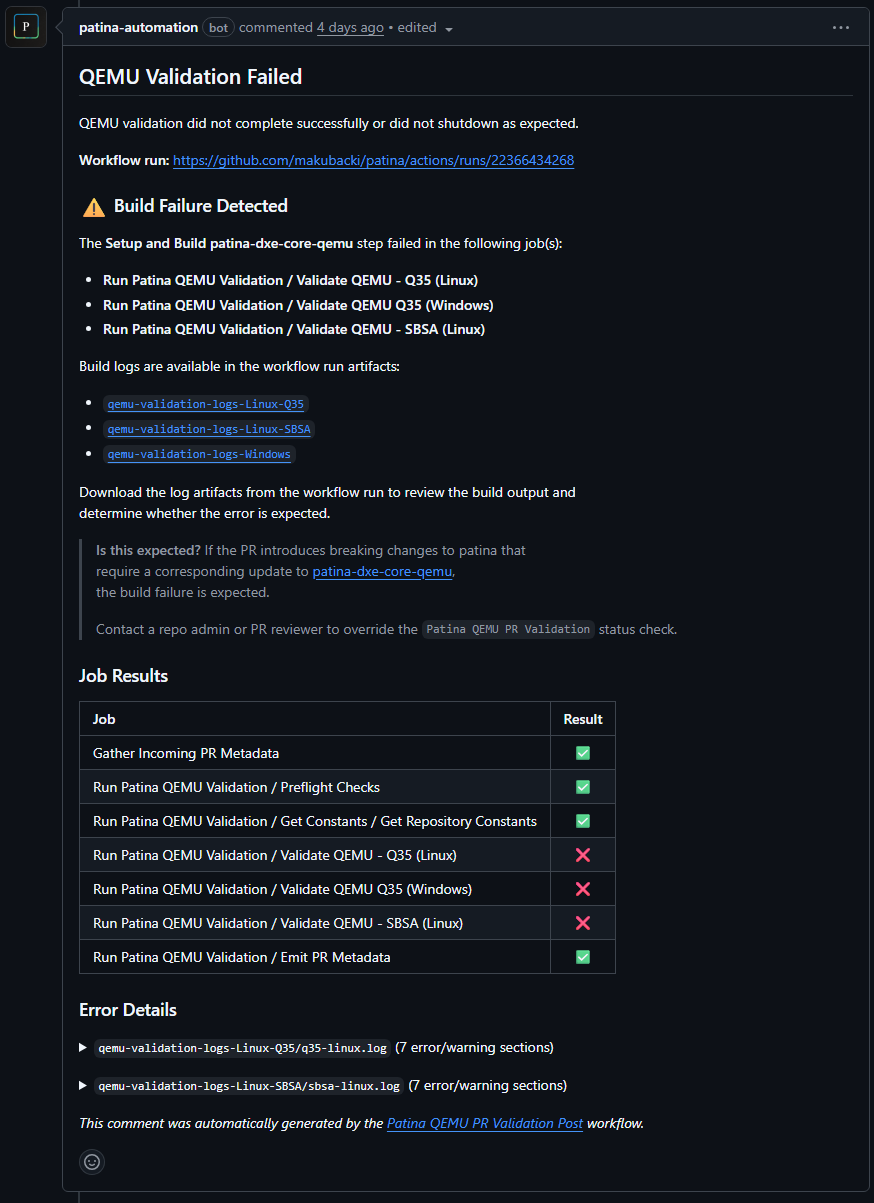Screen dimensions: 874x1203
Task: Open the emoji reaction smiley button
Action: coord(91,1161)
